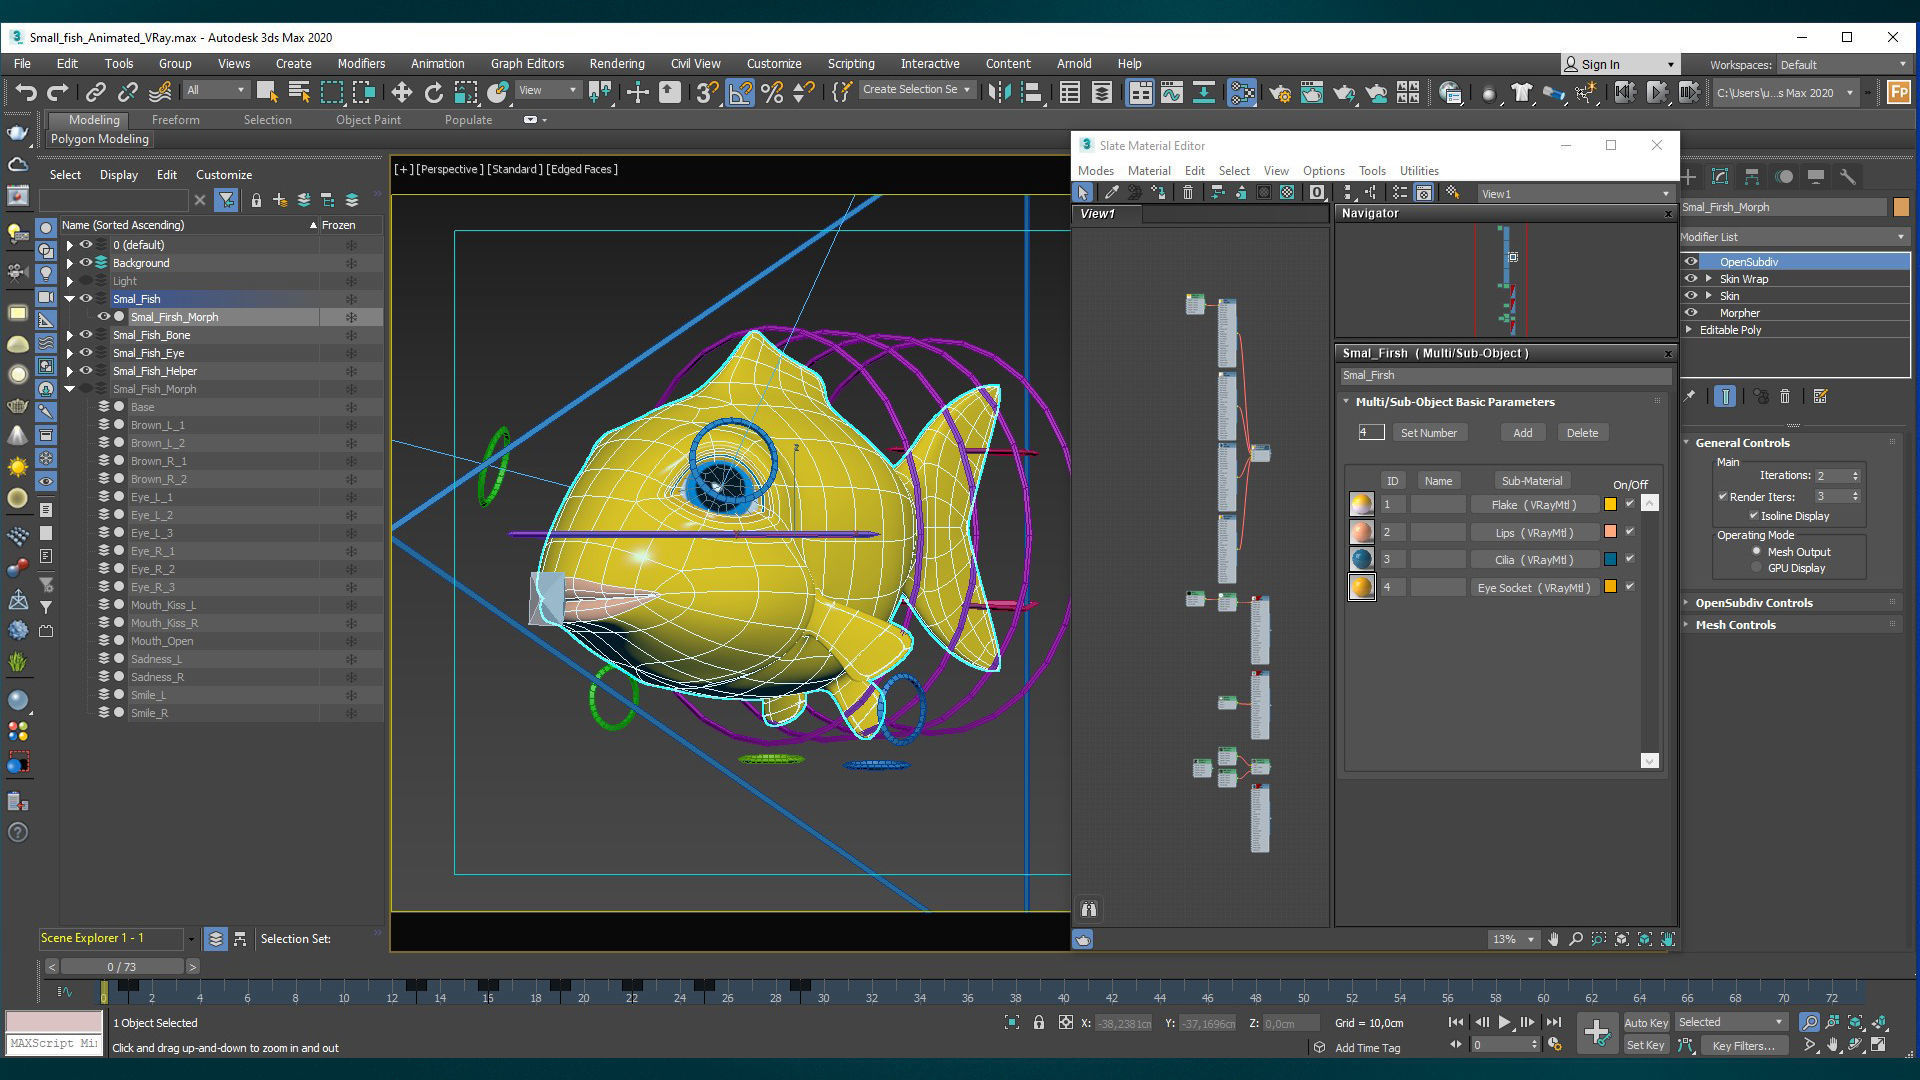Image resolution: width=1920 pixels, height=1080 pixels.
Task: Select the Select and Link chain tool
Action: tap(95, 93)
